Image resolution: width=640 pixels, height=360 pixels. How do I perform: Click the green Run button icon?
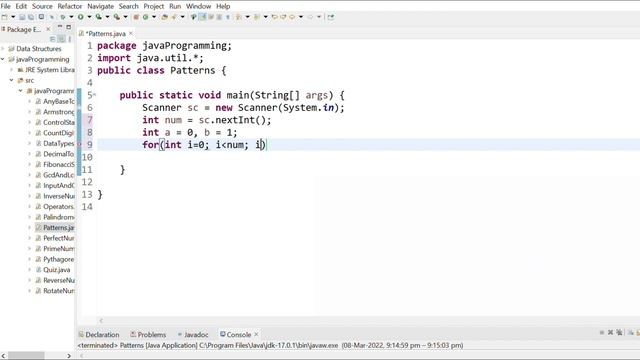pyautogui.click(x=81, y=17)
